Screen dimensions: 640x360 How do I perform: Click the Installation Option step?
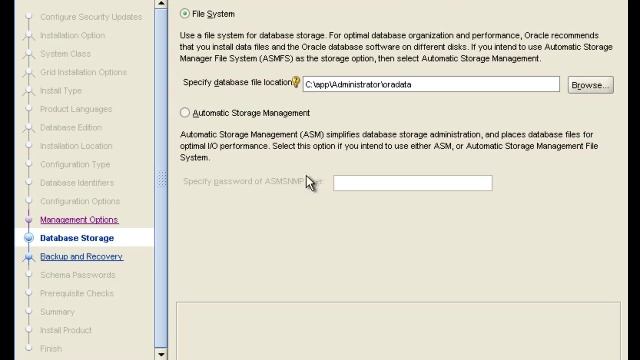point(73,36)
